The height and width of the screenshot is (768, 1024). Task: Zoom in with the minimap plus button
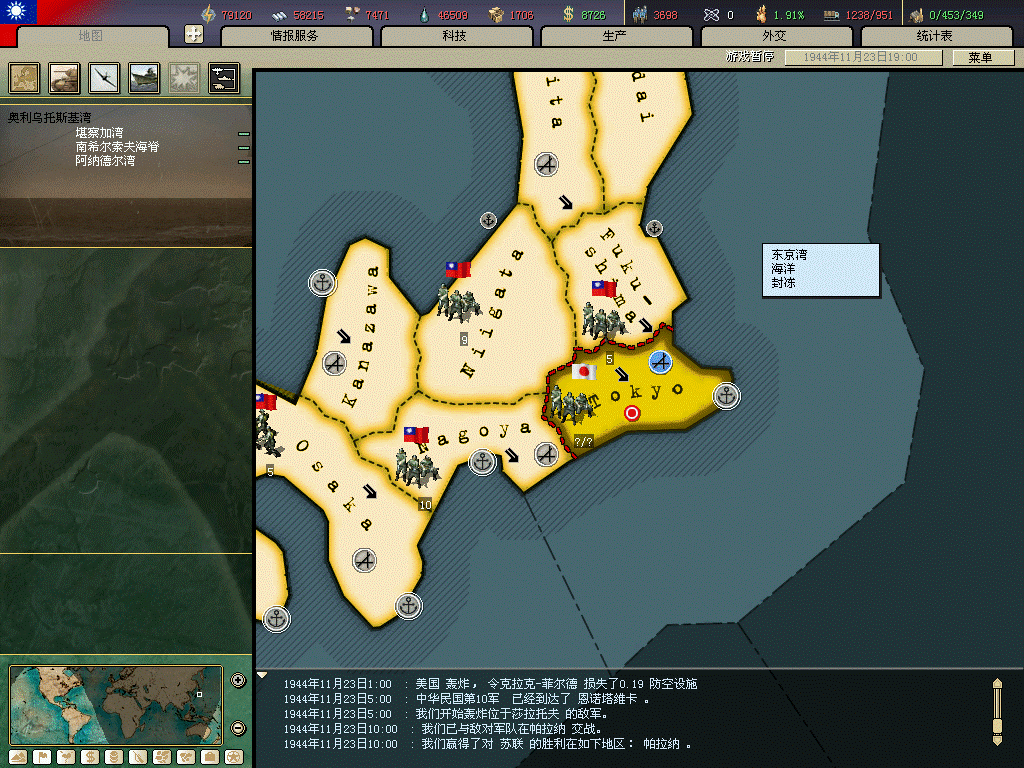238,680
